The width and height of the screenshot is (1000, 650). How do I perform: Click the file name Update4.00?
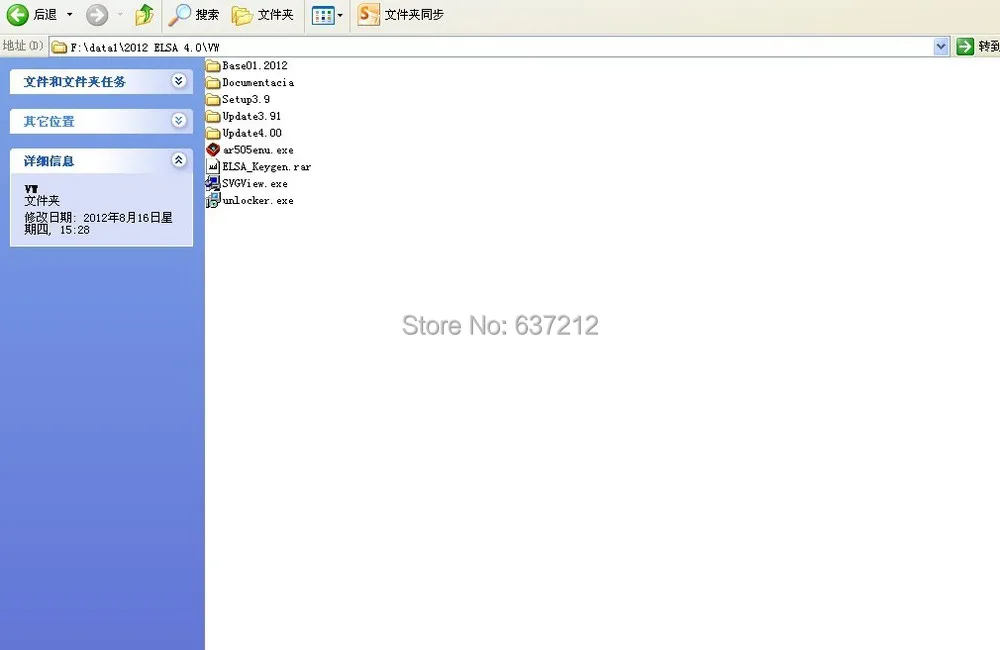[x=252, y=133]
